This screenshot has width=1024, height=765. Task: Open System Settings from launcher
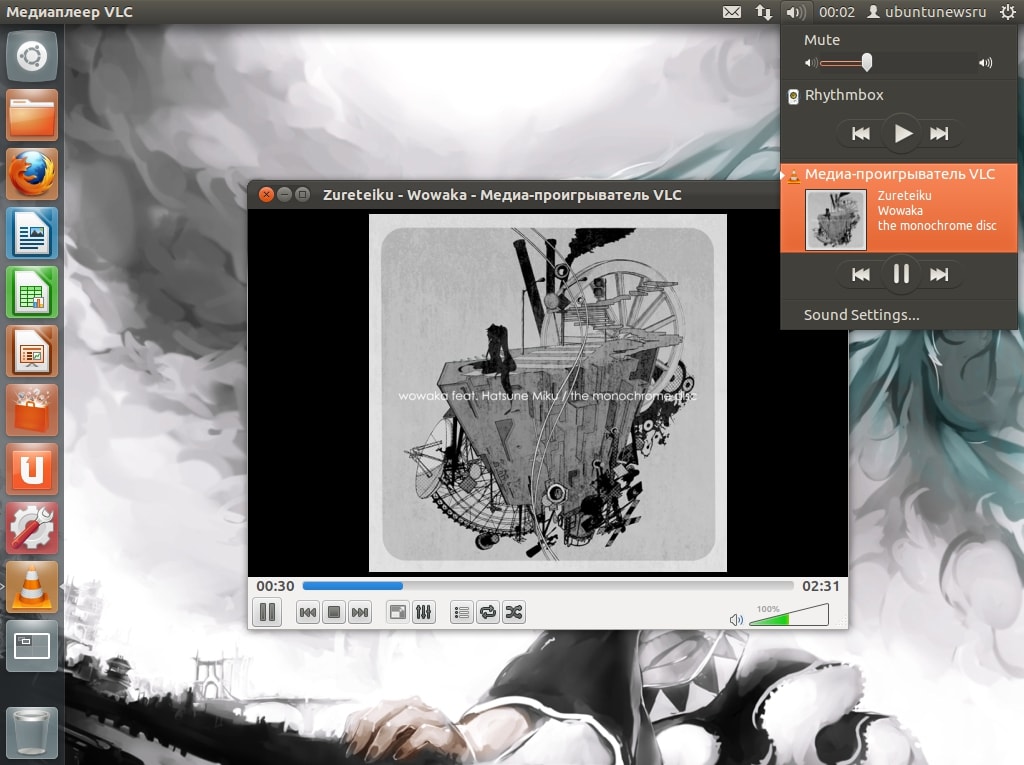point(32,528)
